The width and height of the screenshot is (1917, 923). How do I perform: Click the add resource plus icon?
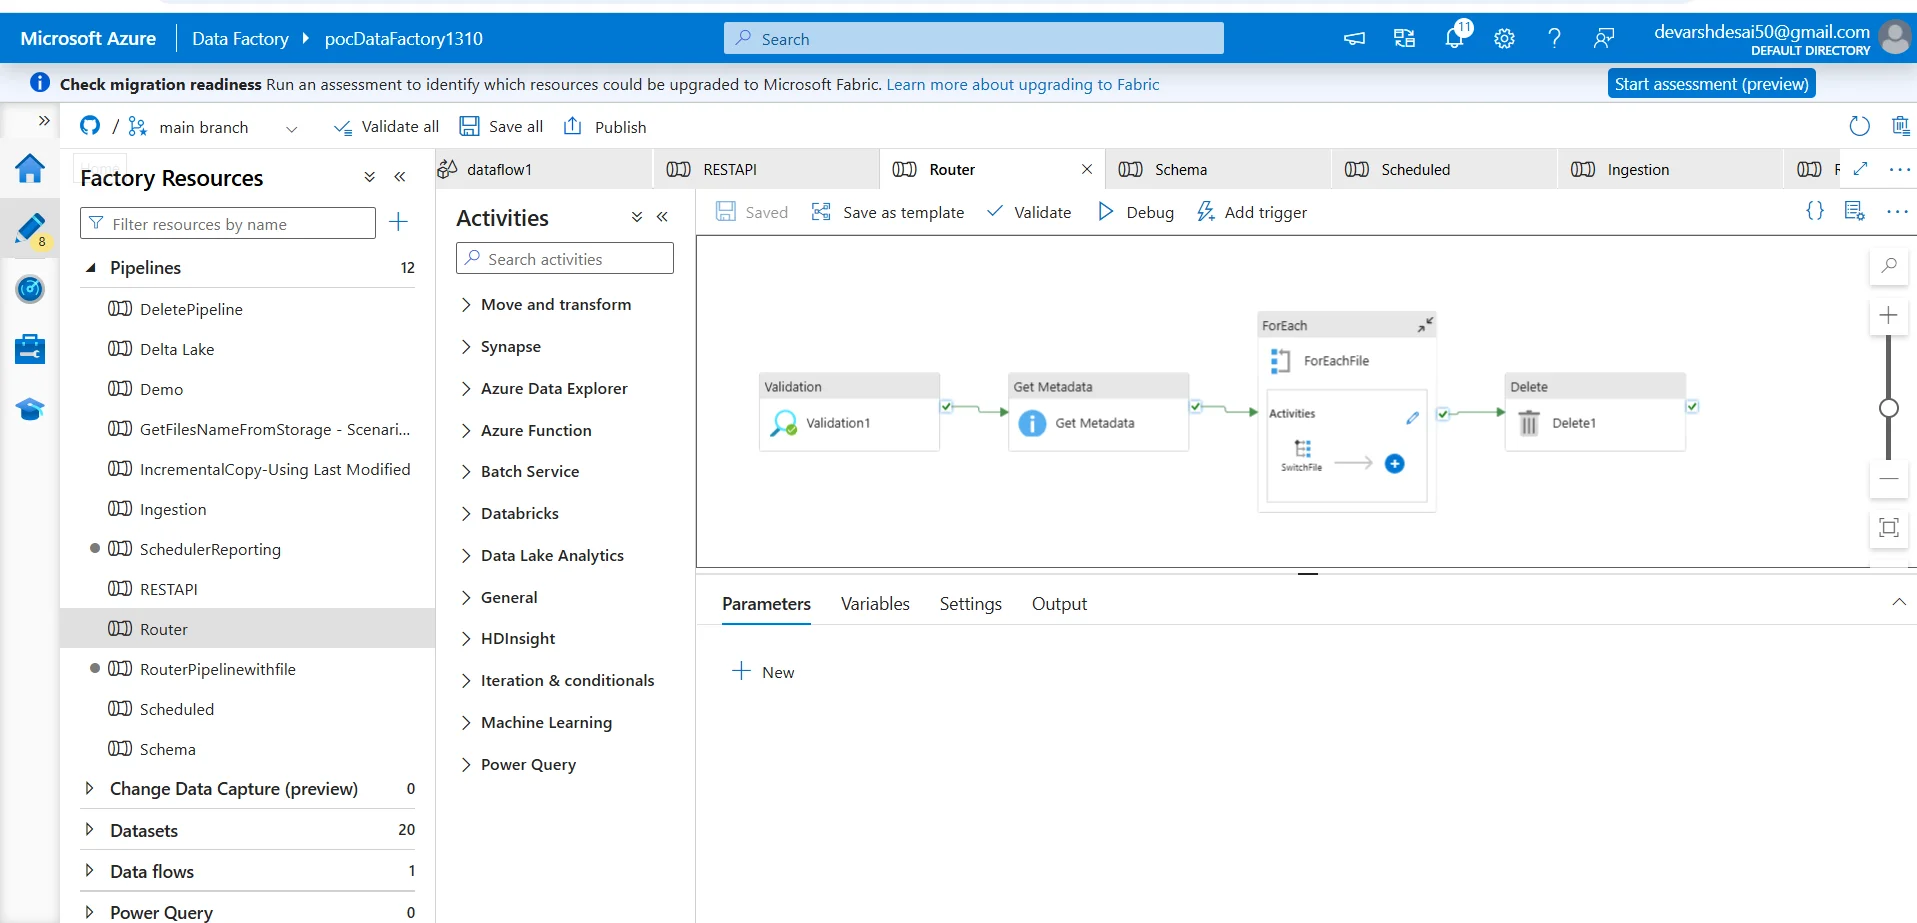398,222
